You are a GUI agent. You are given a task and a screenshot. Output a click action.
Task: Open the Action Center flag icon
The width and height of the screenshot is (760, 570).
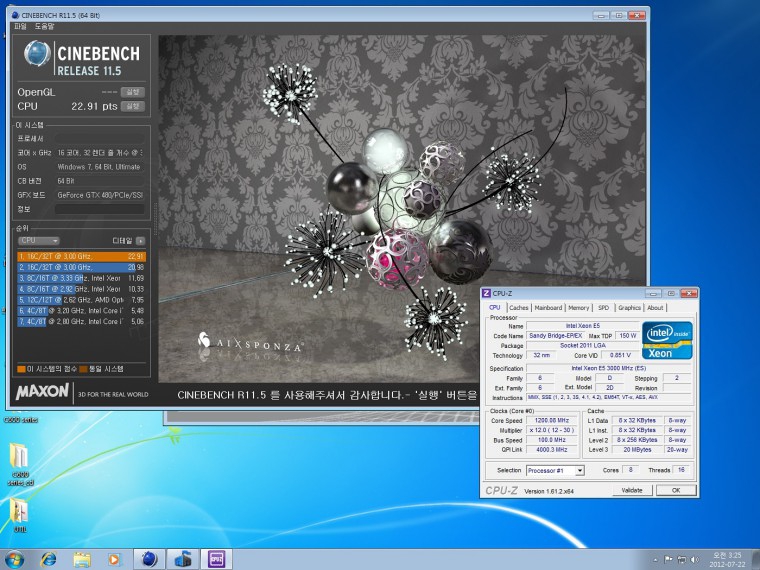[669, 559]
